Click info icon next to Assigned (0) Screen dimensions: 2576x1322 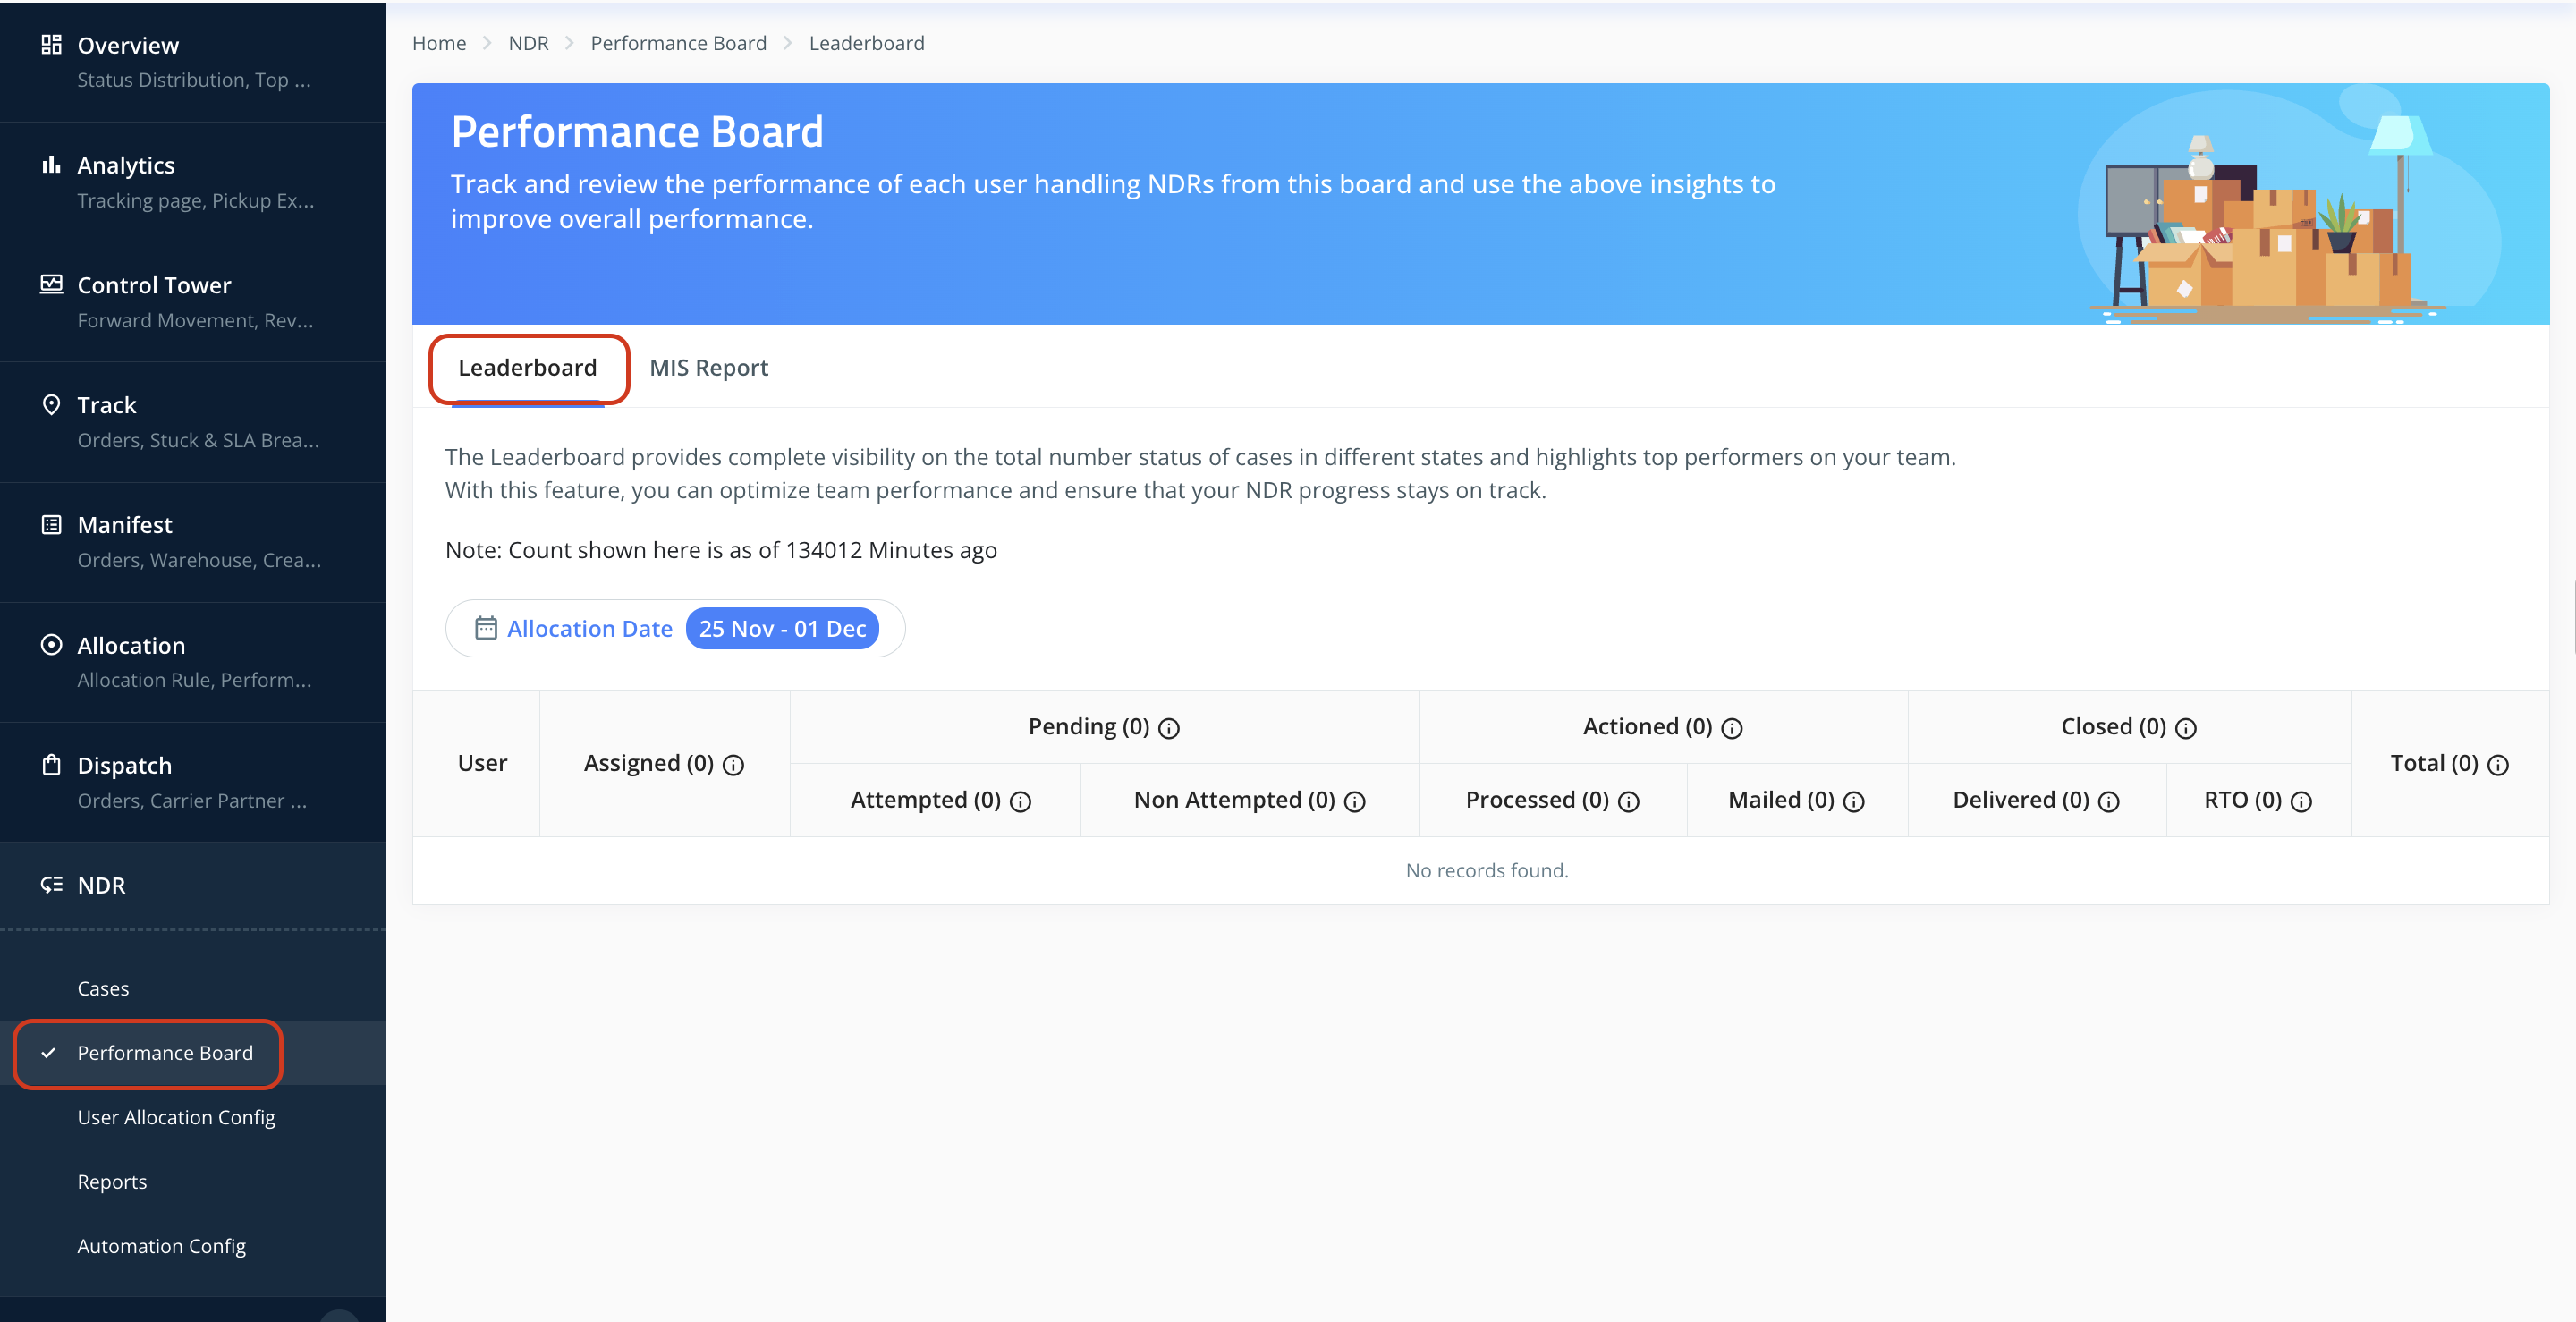[733, 765]
